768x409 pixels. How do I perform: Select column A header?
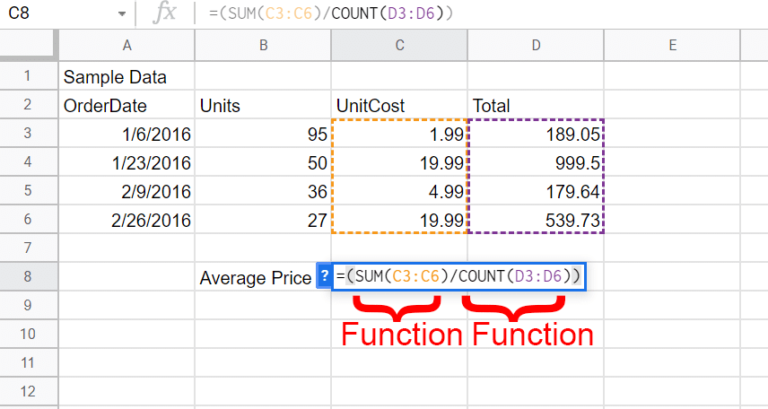click(x=127, y=46)
